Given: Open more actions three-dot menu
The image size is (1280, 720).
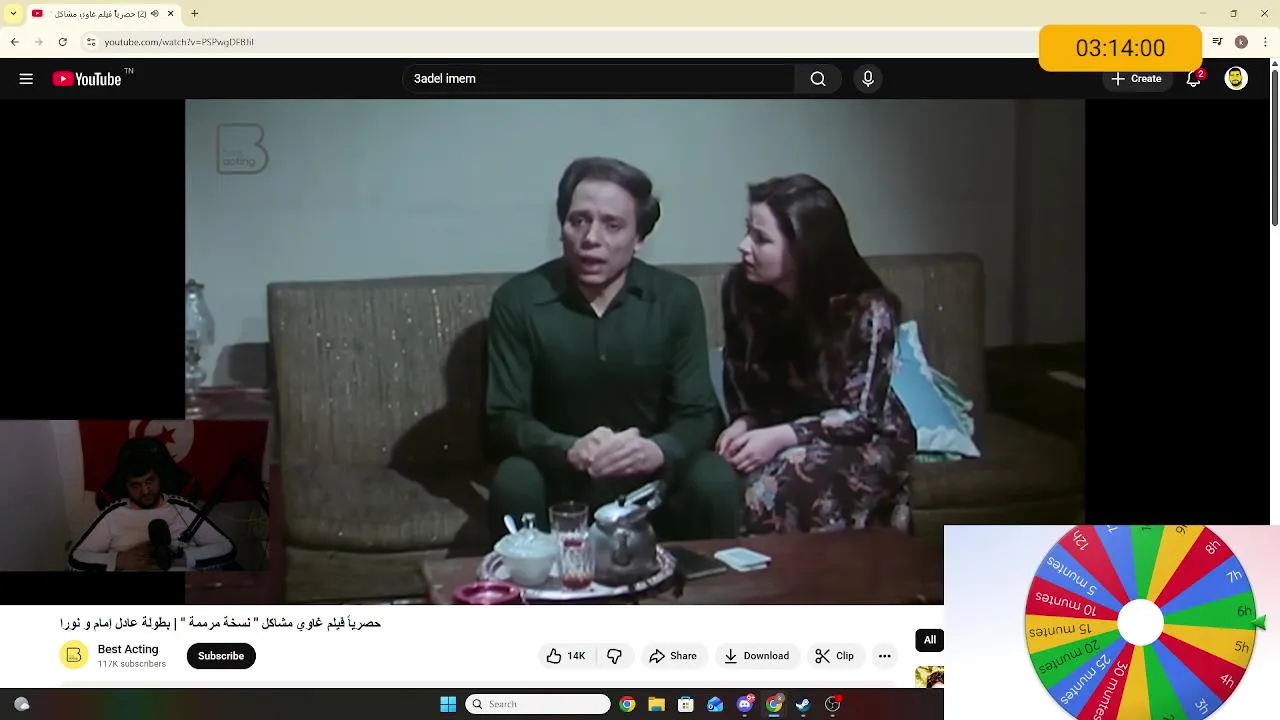Looking at the screenshot, I should (884, 656).
